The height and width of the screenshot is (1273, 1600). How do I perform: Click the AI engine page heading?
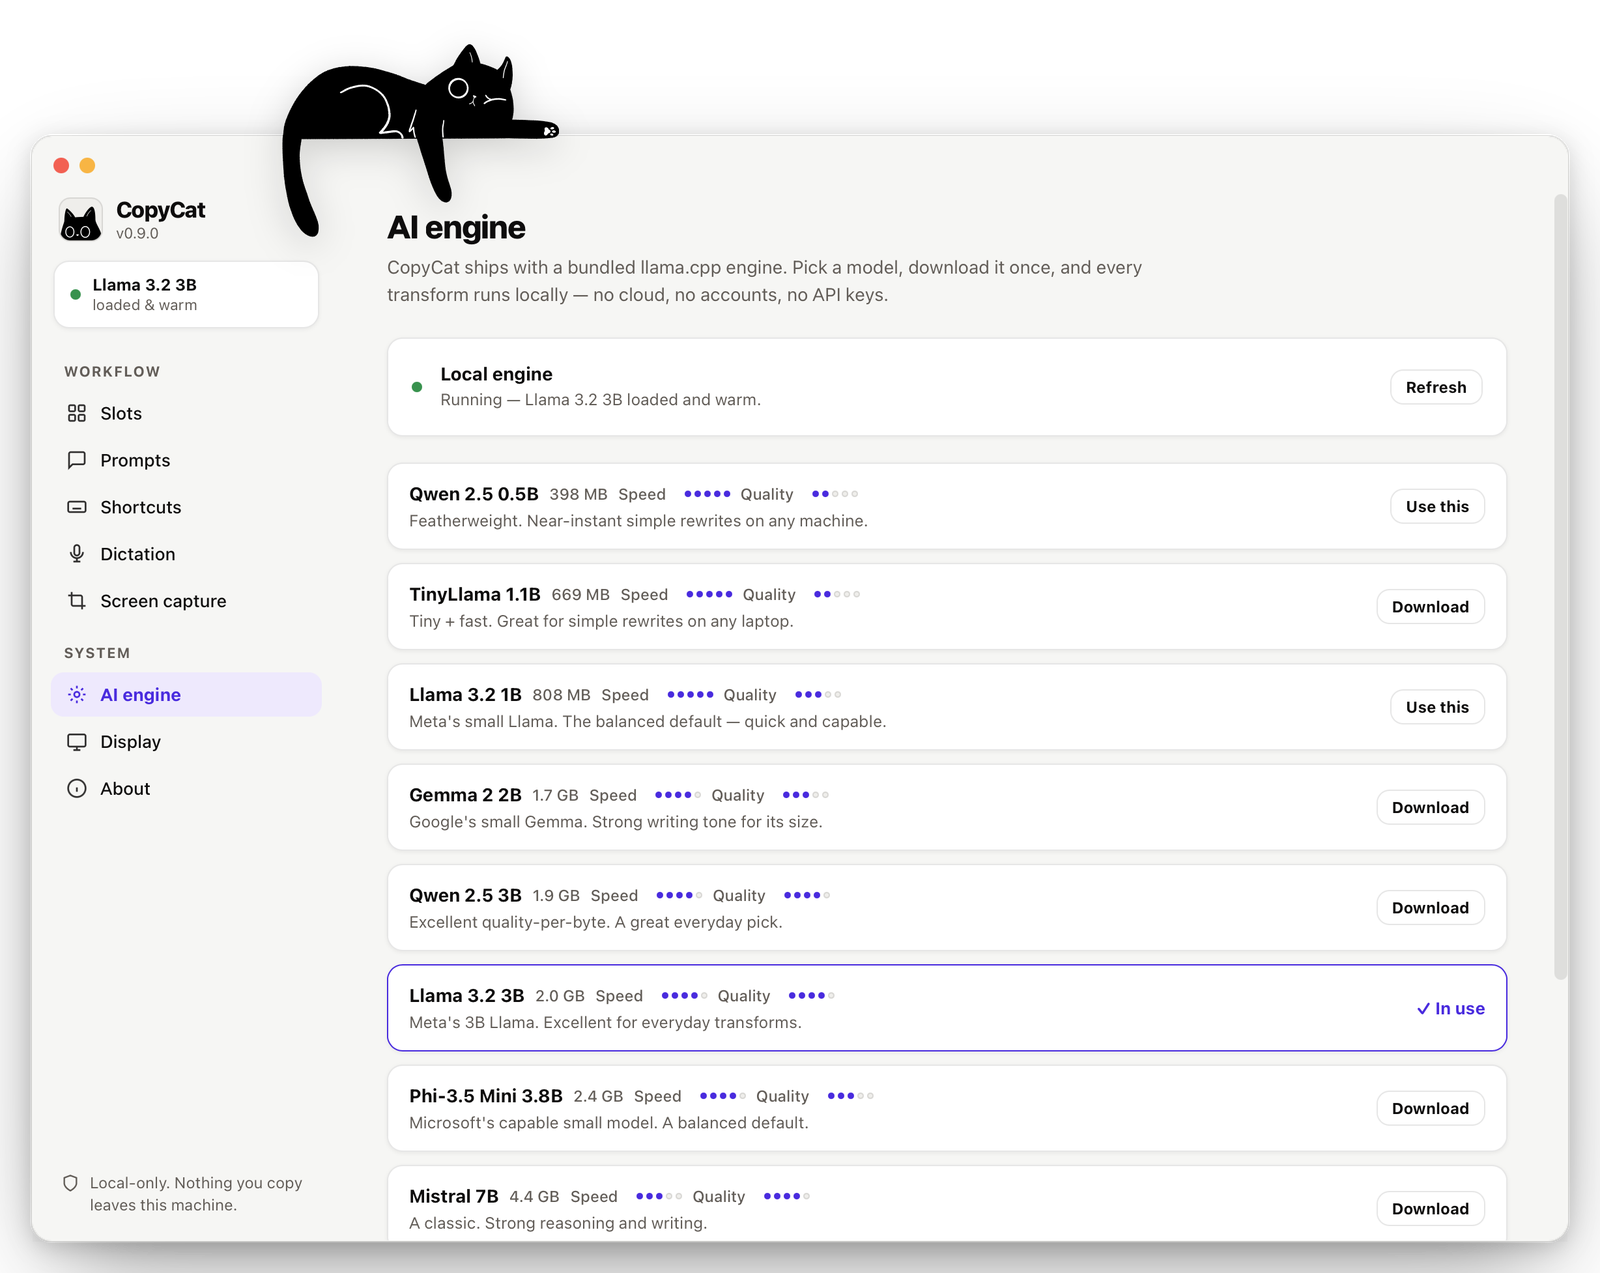tap(456, 228)
